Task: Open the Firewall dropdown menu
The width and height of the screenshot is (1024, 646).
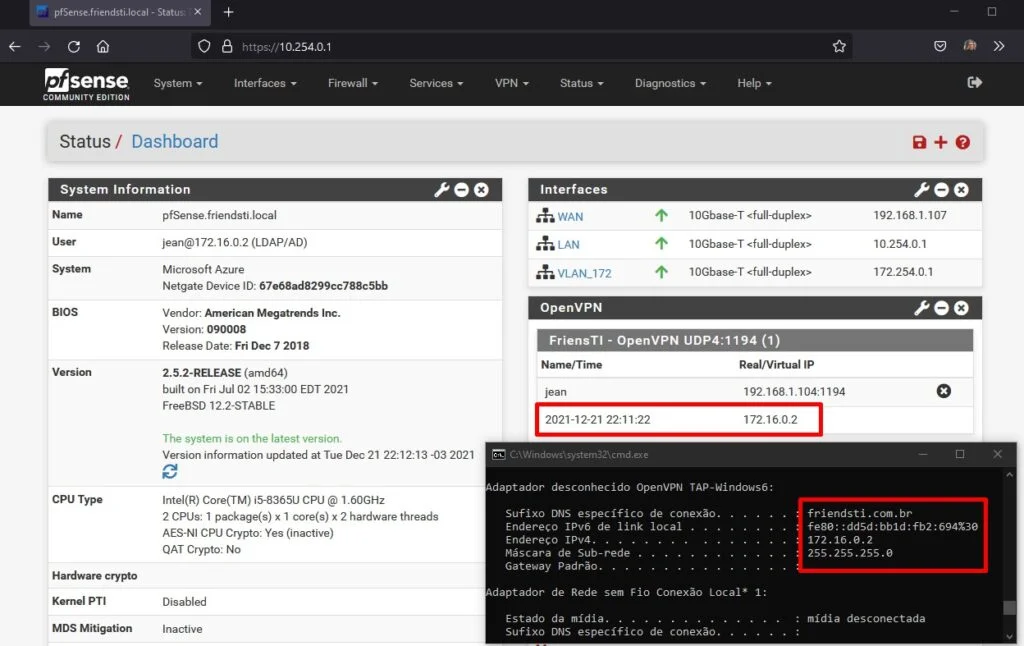Action: click(353, 84)
